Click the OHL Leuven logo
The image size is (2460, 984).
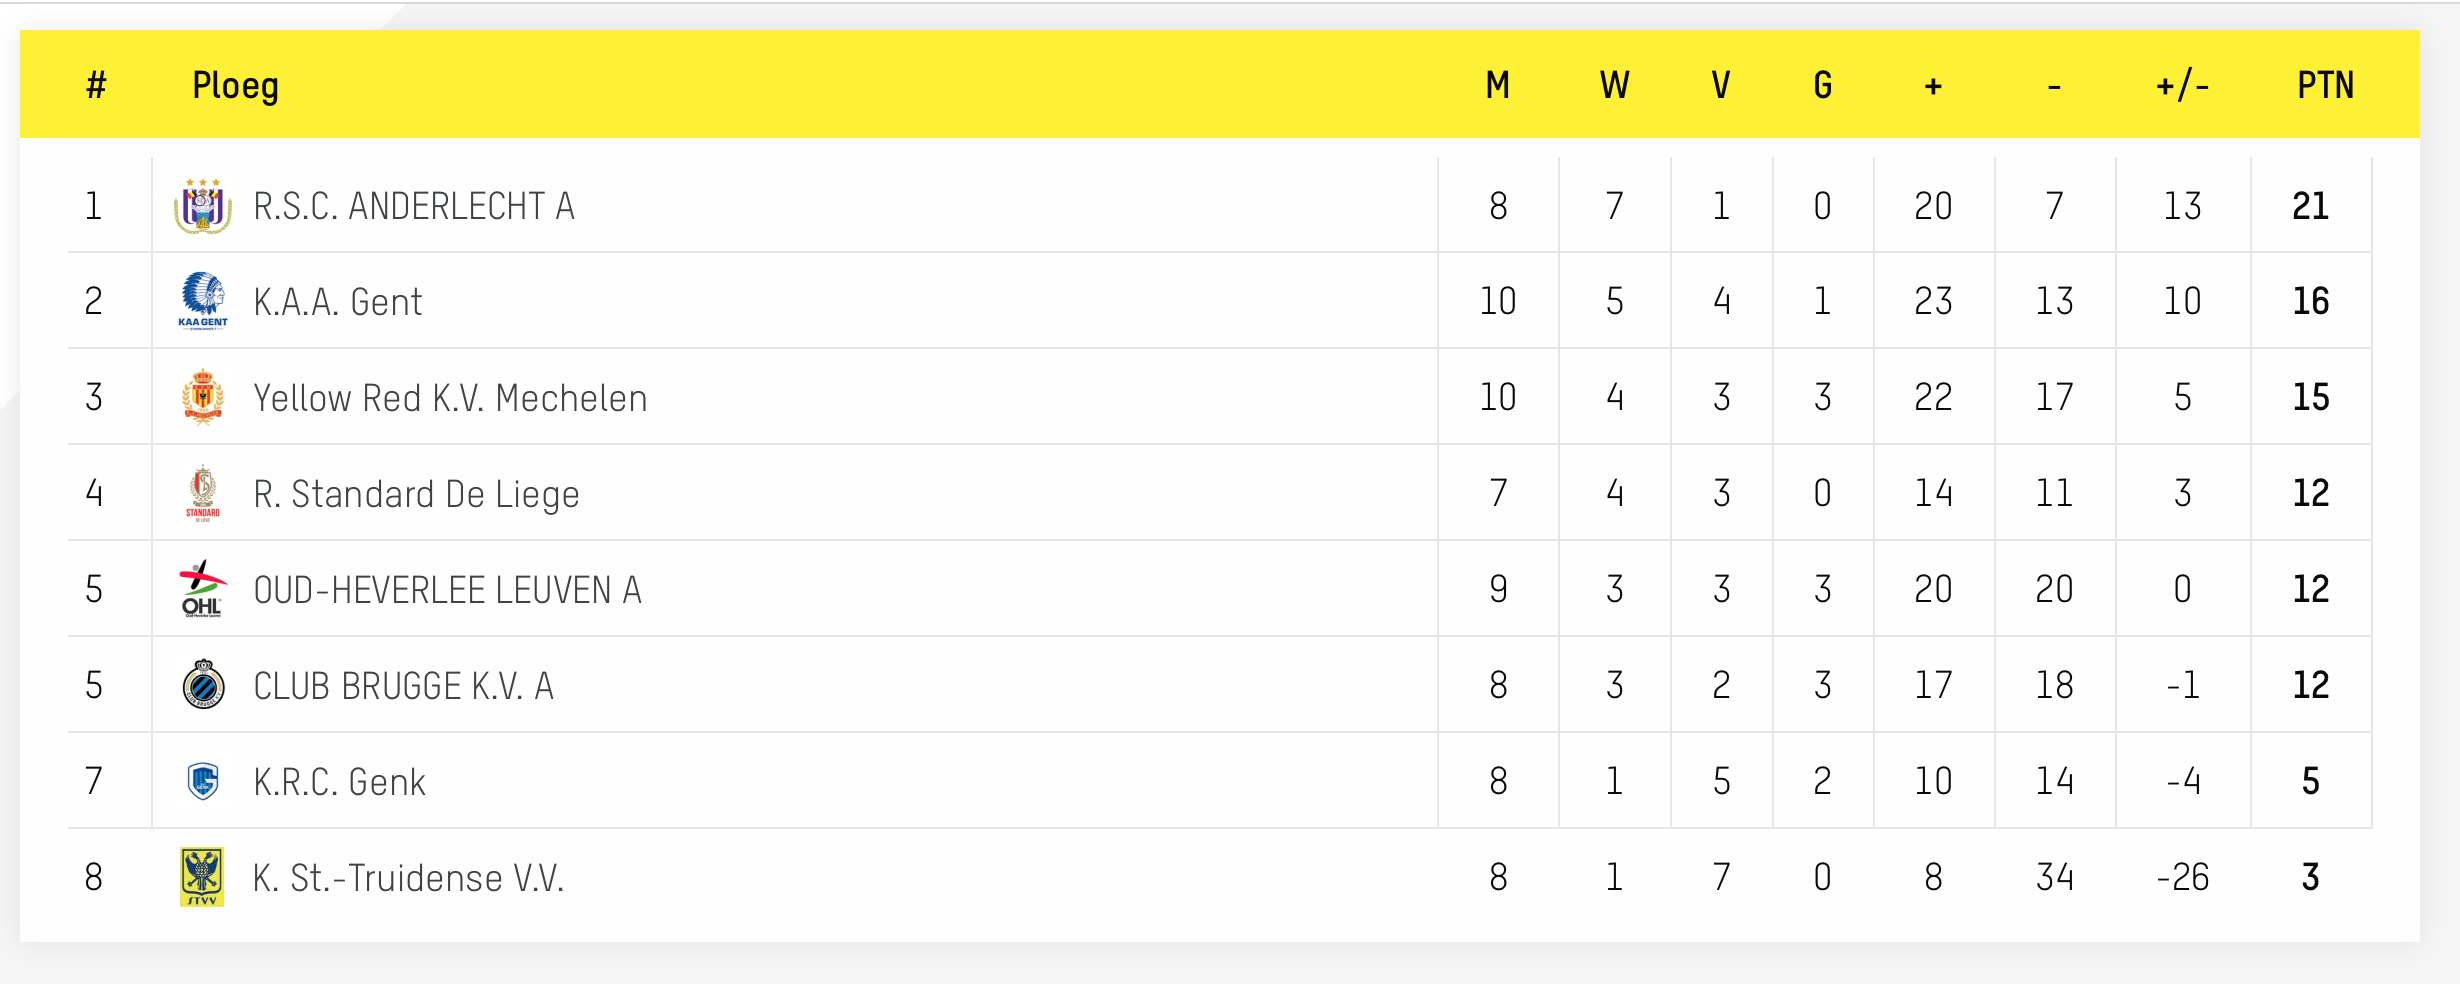point(203,589)
